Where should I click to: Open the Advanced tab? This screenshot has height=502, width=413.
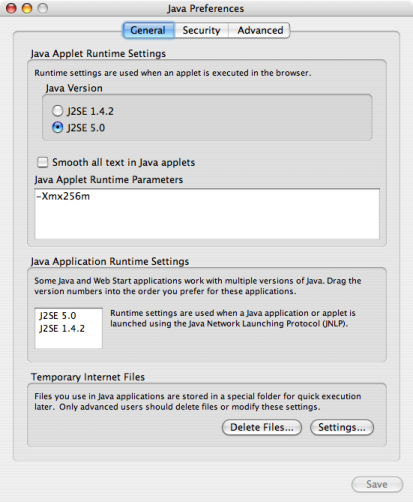coord(260,30)
